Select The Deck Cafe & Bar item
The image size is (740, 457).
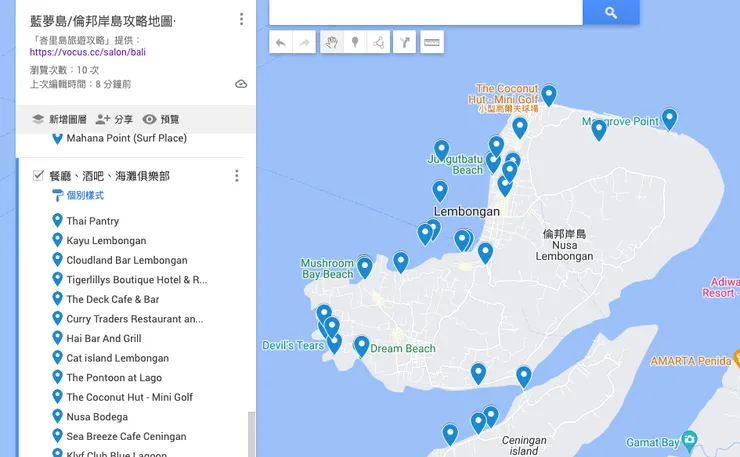coord(112,299)
